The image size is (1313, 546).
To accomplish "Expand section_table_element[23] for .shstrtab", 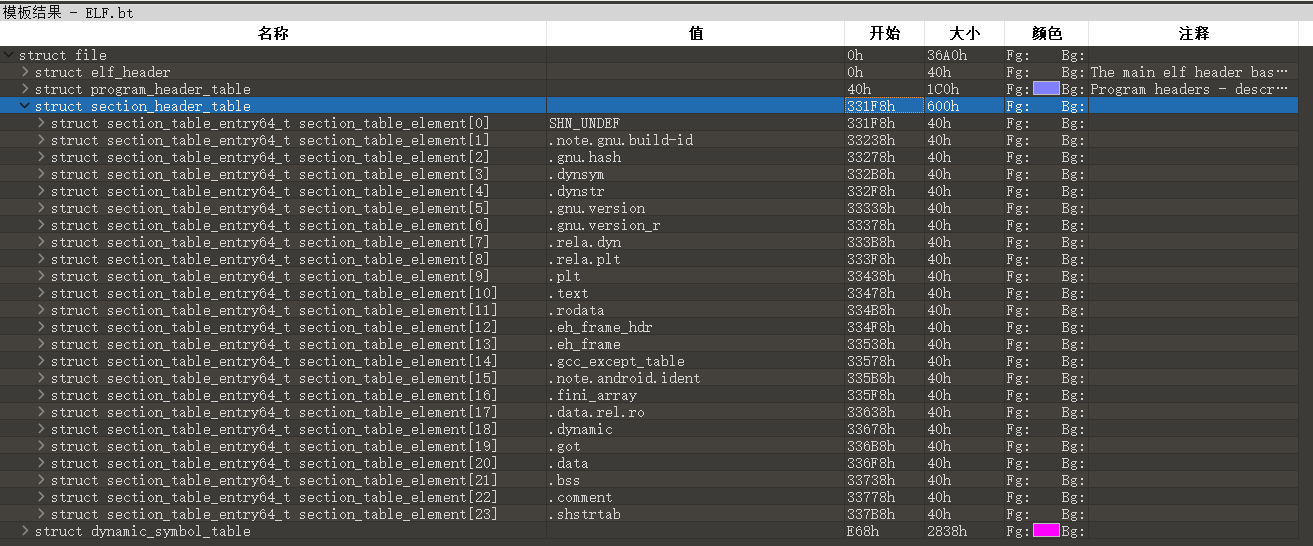I will 41,515.
